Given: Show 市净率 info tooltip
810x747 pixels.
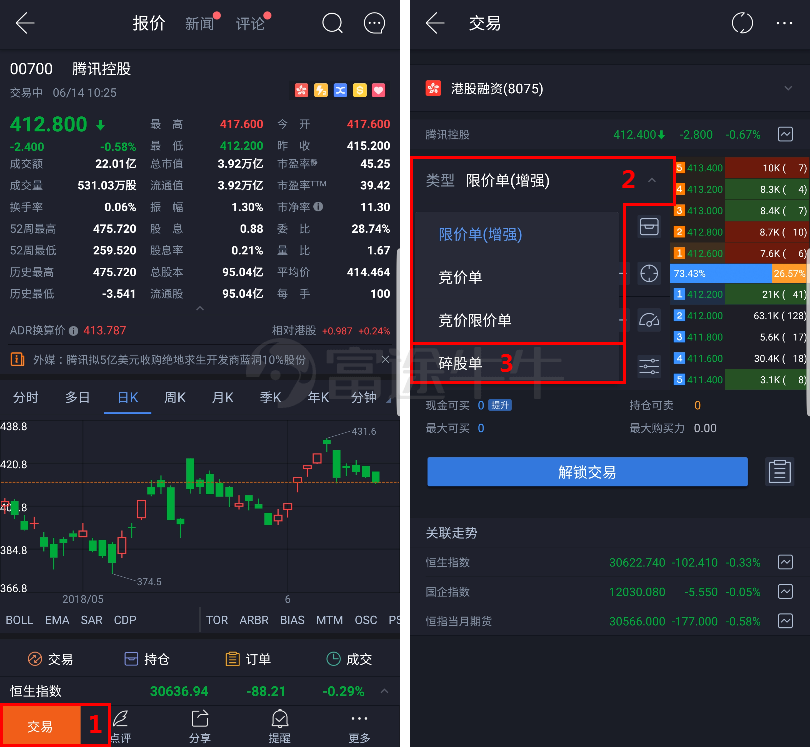Looking at the screenshot, I should click(x=318, y=207).
